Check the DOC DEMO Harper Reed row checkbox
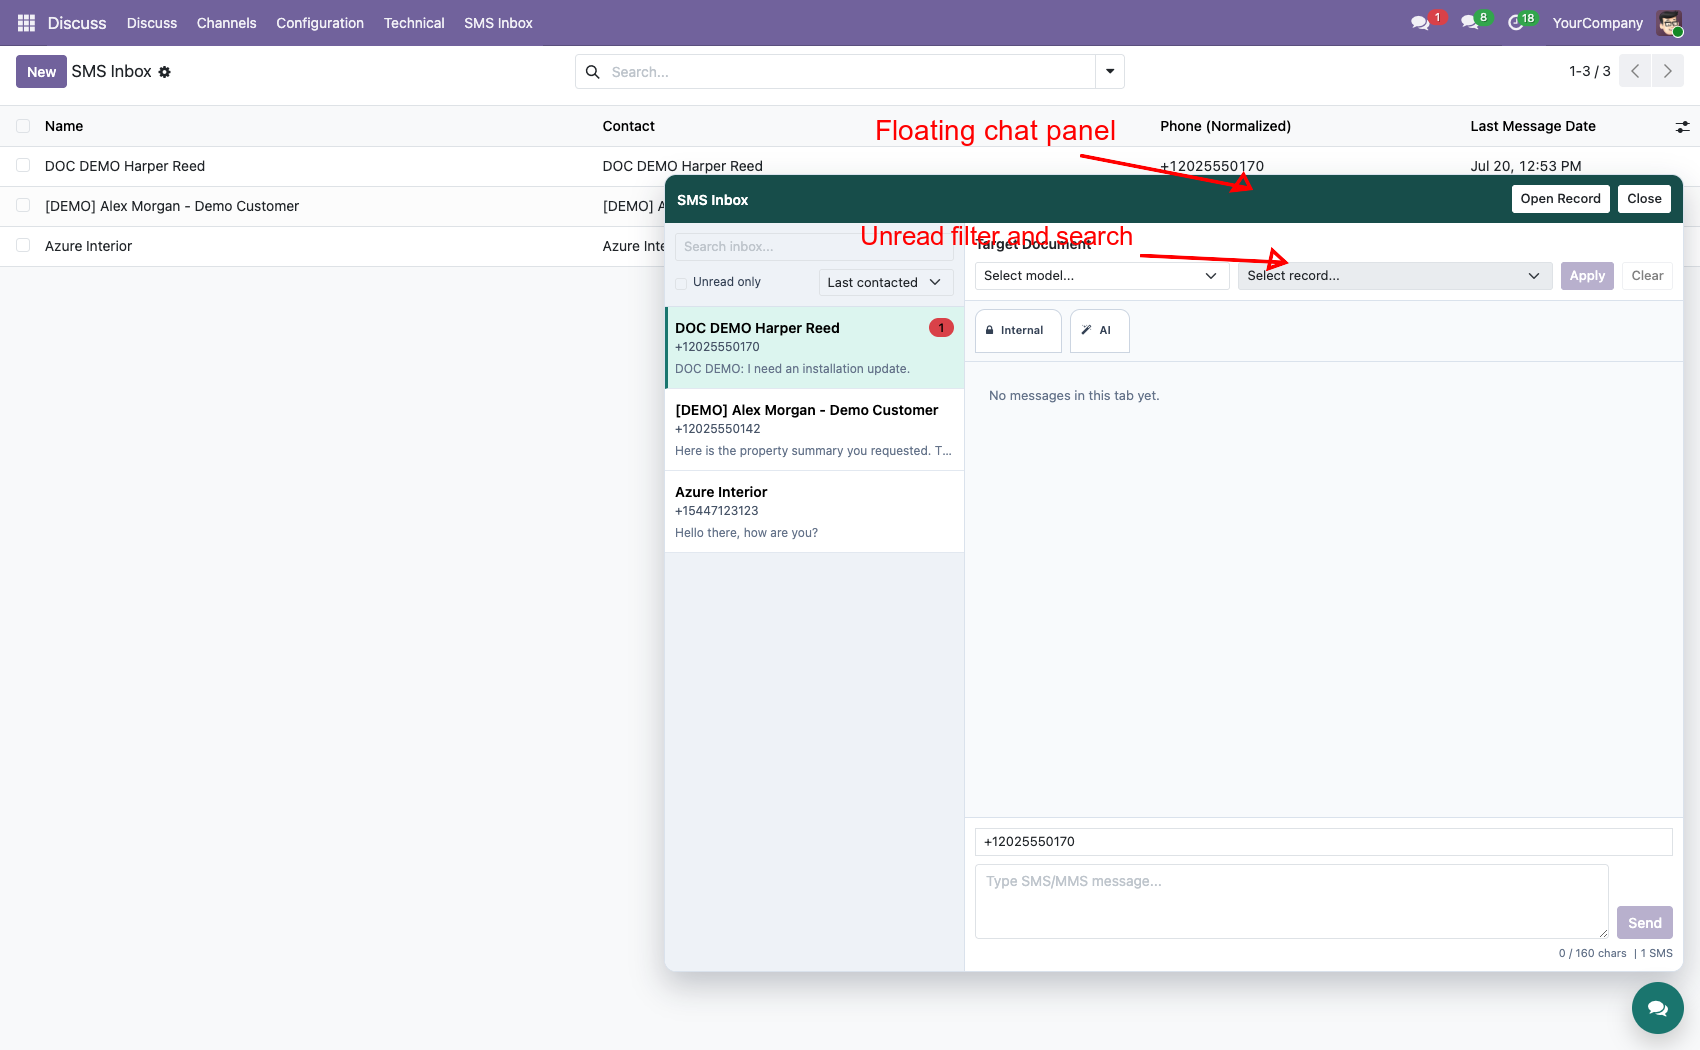 pos(23,166)
